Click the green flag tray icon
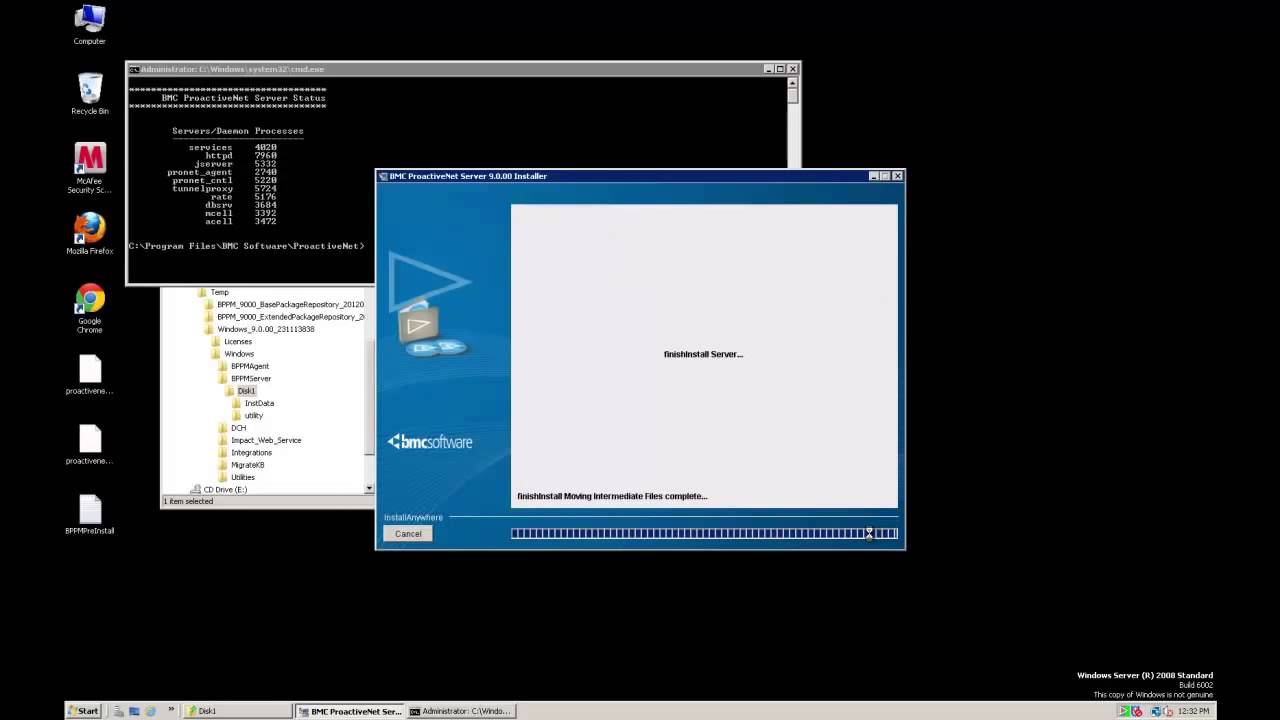1280x720 pixels. point(1125,711)
